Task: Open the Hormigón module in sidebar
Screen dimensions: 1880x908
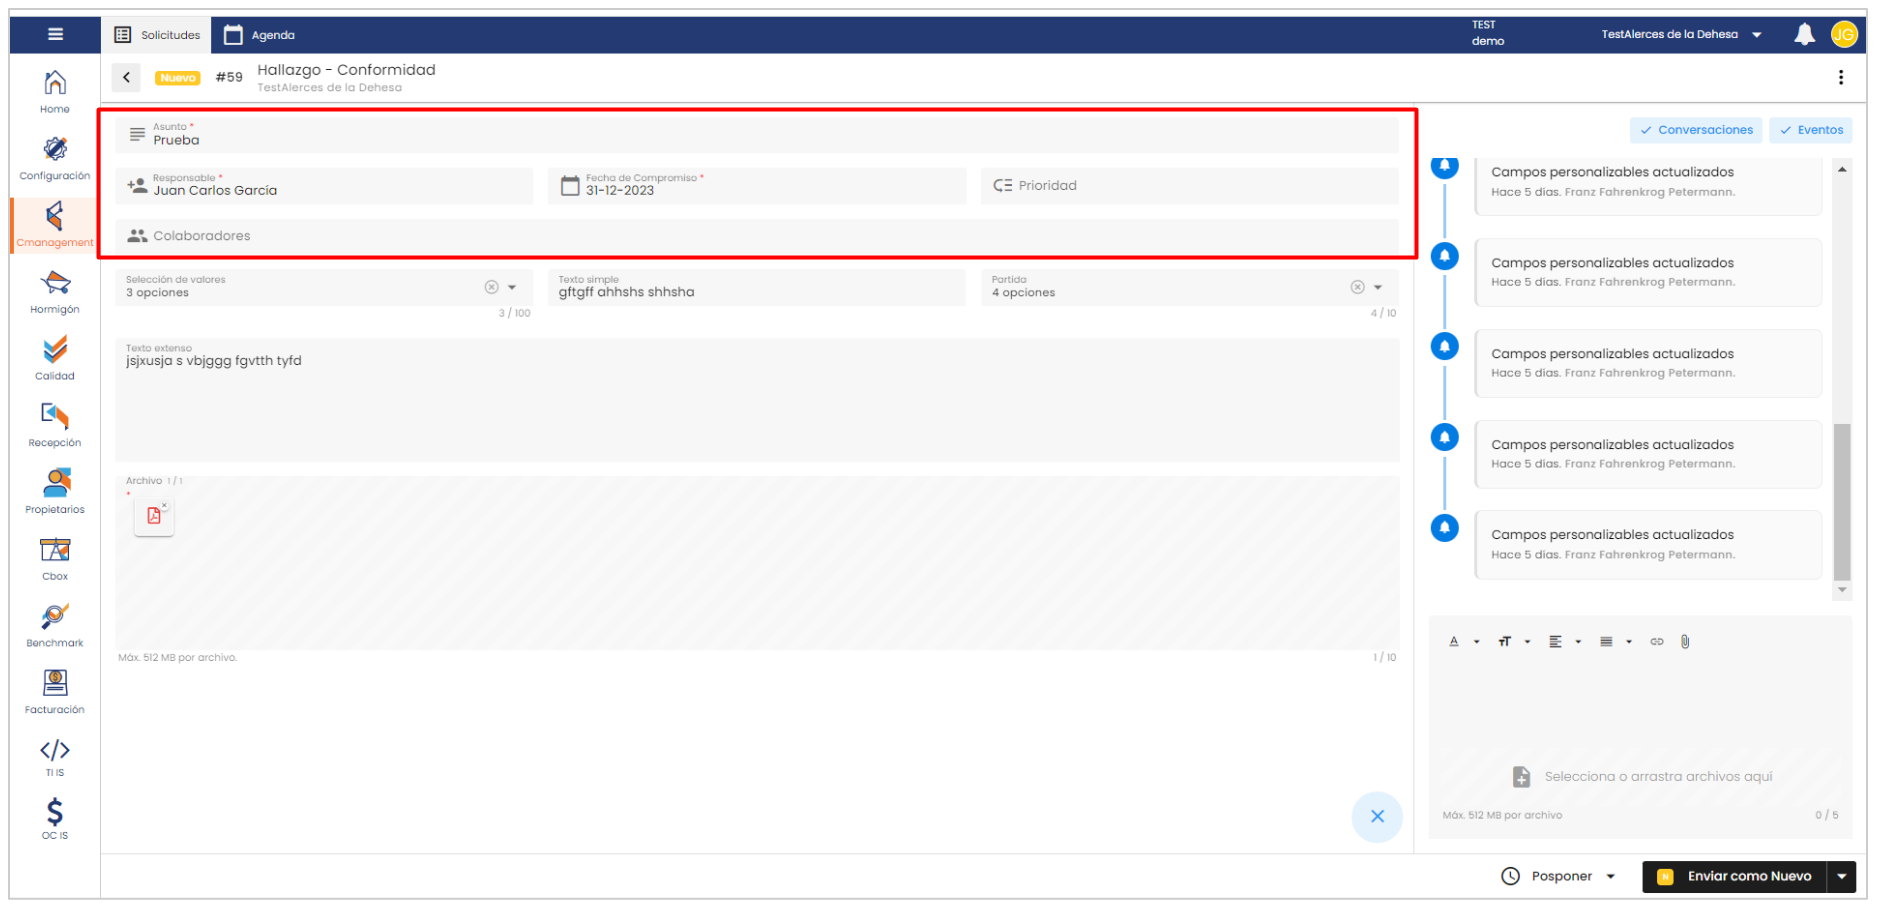Action: 55,291
